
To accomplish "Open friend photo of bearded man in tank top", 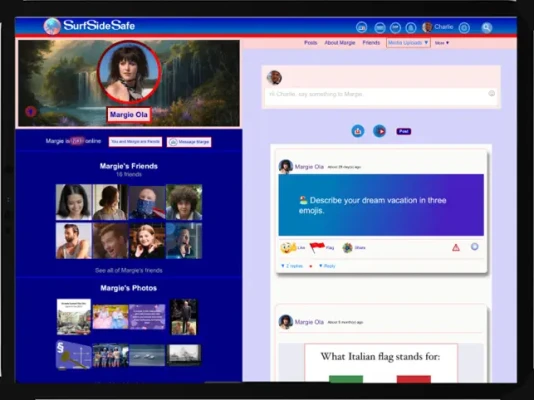I will pyautogui.click(x=74, y=241).
